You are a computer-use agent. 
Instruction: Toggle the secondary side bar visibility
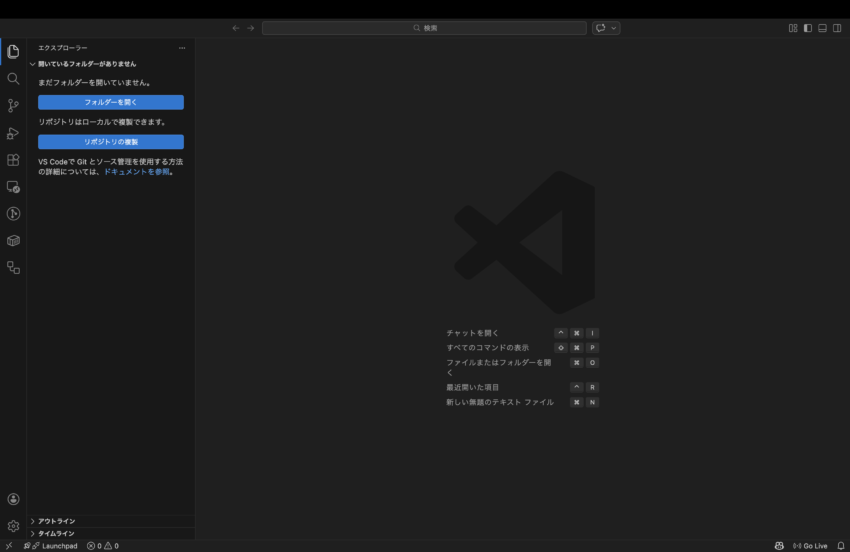click(x=838, y=28)
